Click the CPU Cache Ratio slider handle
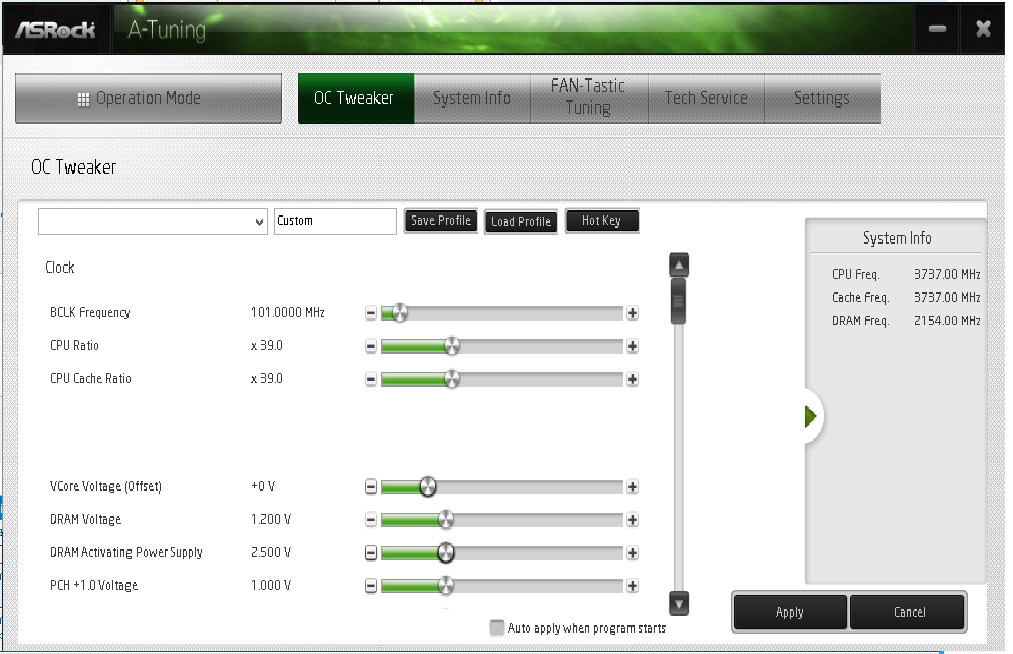The height and width of the screenshot is (654, 1013). point(452,379)
